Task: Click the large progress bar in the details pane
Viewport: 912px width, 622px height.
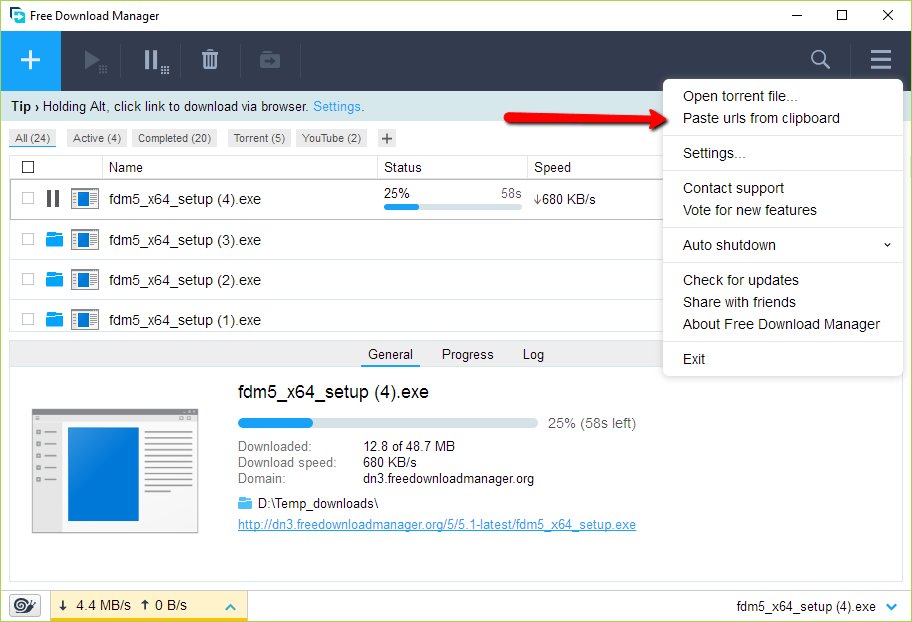Action: [387, 423]
